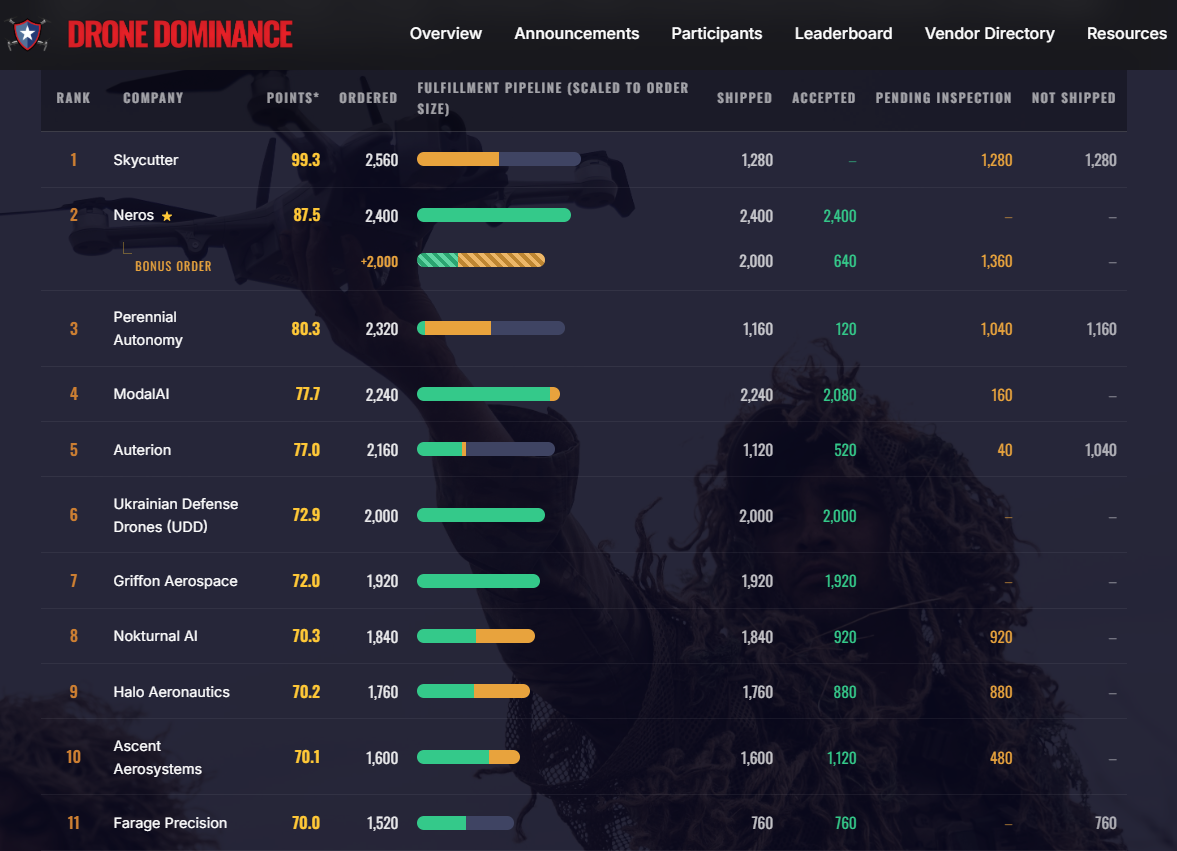The width and height of the screenshot is (1177, 851).
Task: Open the Overview nav item
Action: pos(445,34)
